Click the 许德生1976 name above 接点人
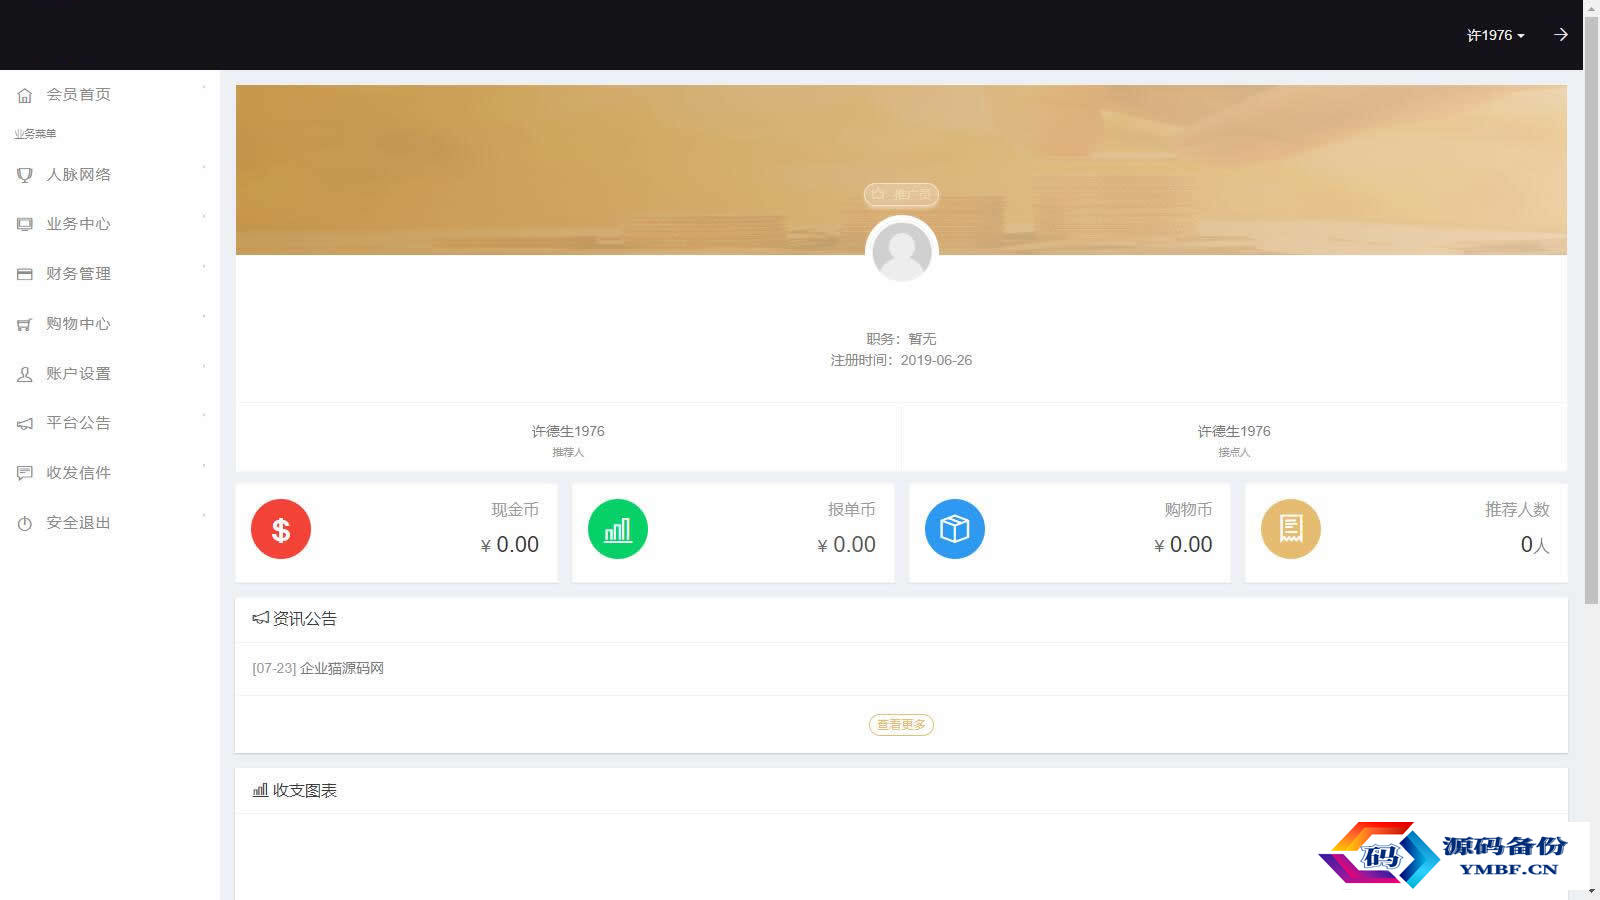The height and width of the screenshot is (900, 1600). (x=1234, y=431)
